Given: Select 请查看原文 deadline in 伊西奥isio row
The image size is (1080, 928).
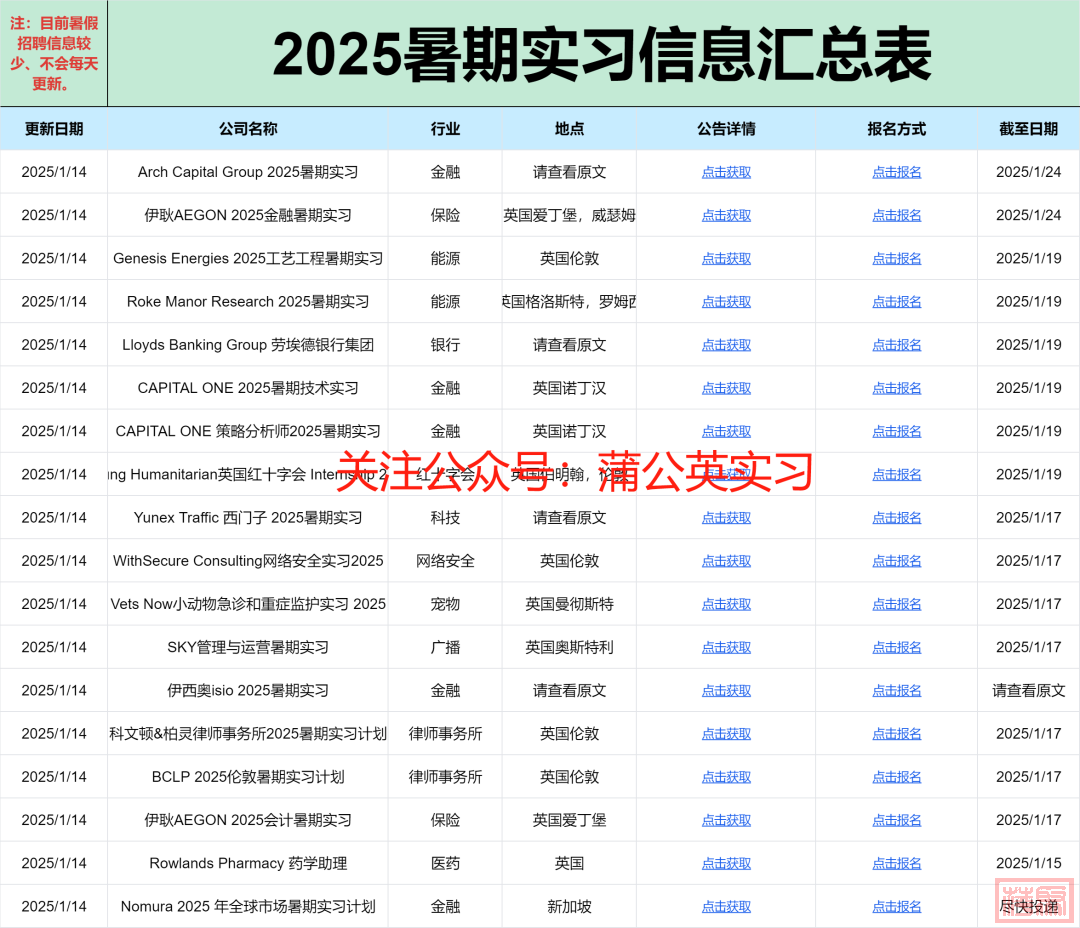Looking at the screenshot, I should (x=1028, y=691).
